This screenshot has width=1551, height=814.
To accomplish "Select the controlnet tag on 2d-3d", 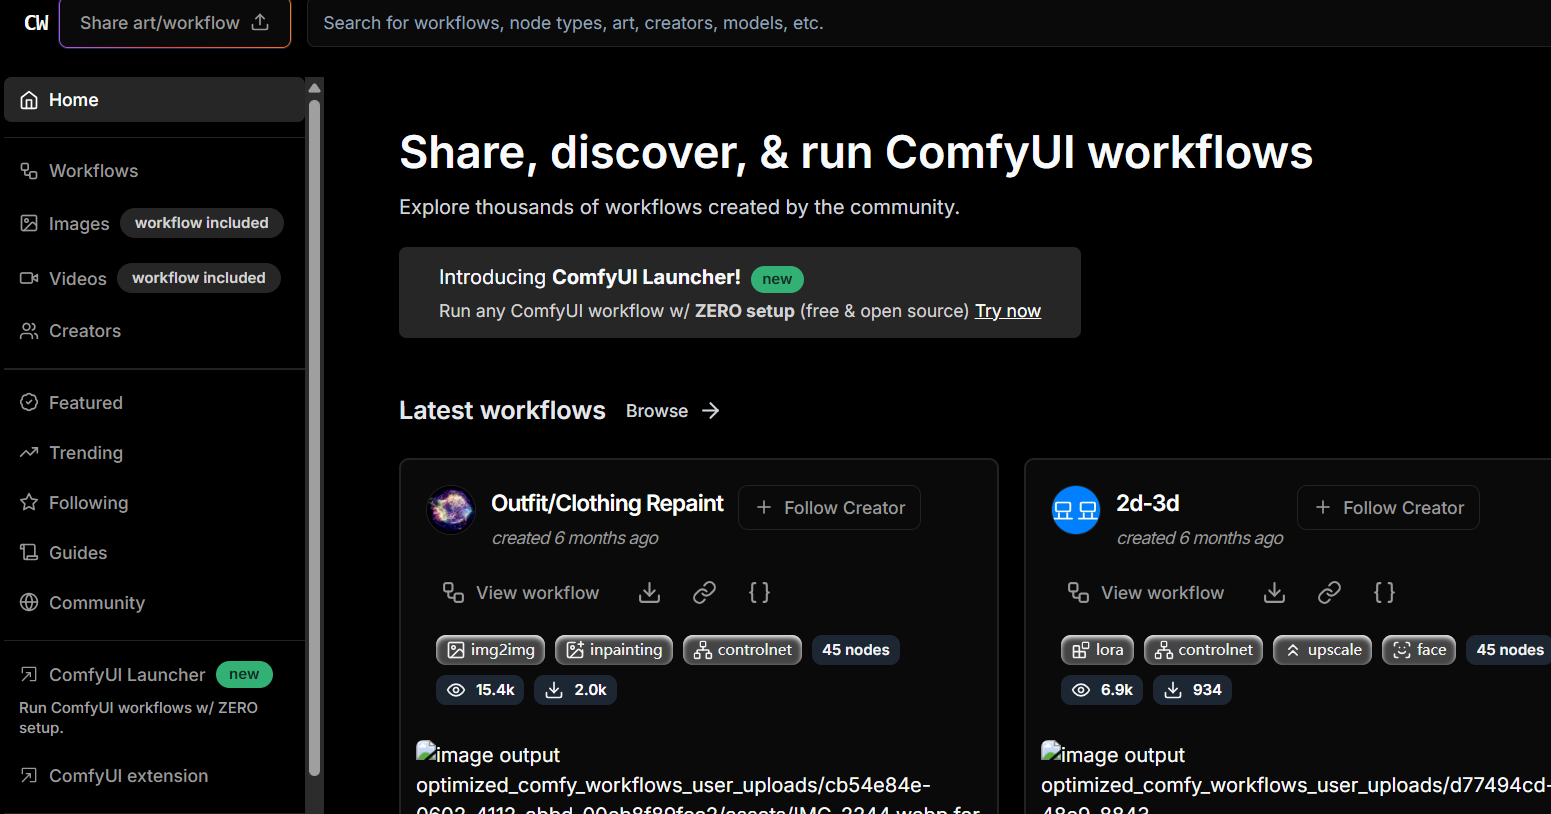I will [1204, 650].
